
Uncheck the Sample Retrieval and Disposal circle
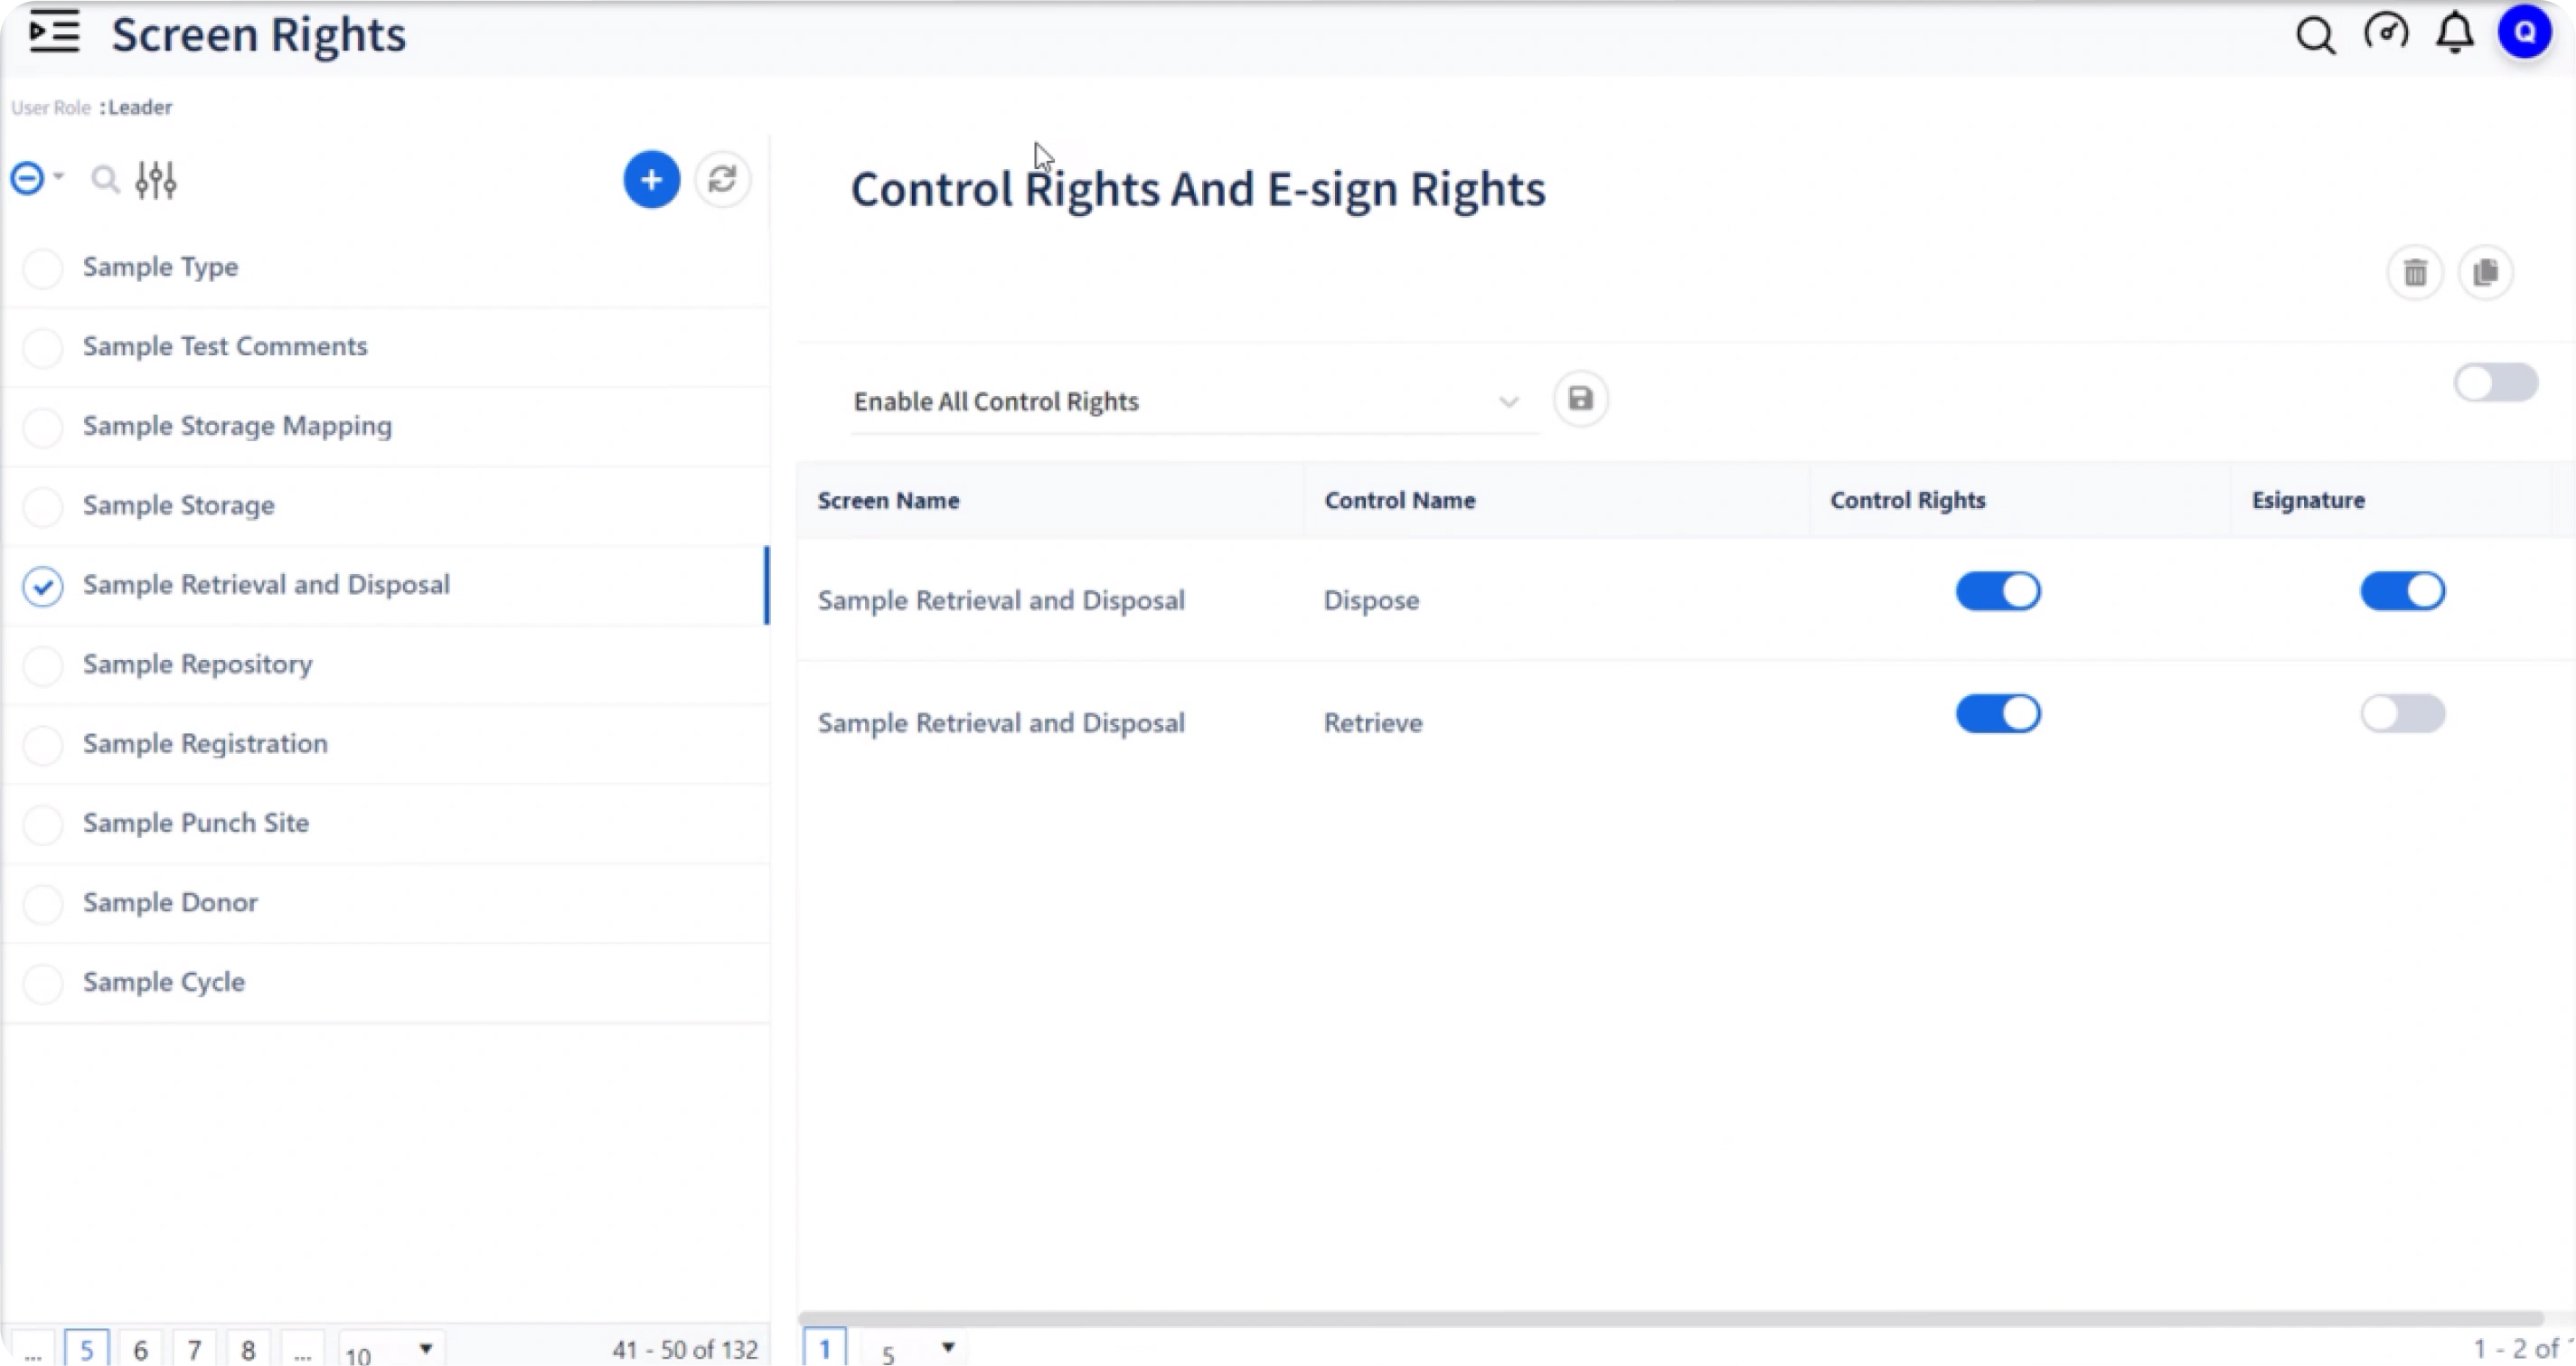point(43,586)
